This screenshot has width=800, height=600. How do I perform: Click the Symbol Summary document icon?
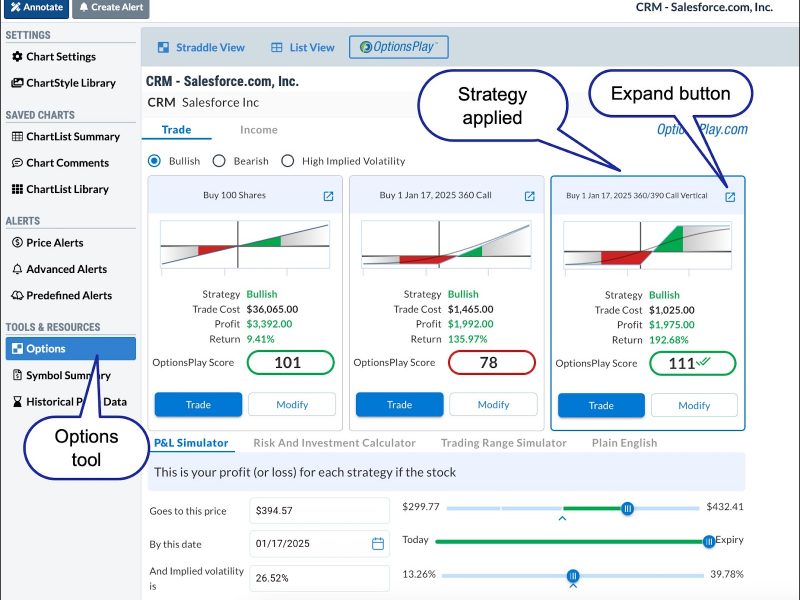(17, 375)
